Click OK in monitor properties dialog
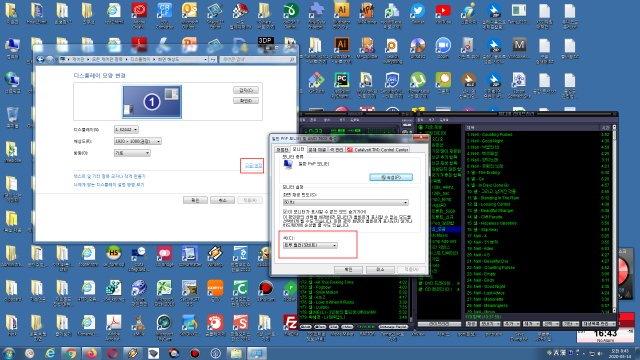This screenshot has width=640, height=360. (348, 269)
